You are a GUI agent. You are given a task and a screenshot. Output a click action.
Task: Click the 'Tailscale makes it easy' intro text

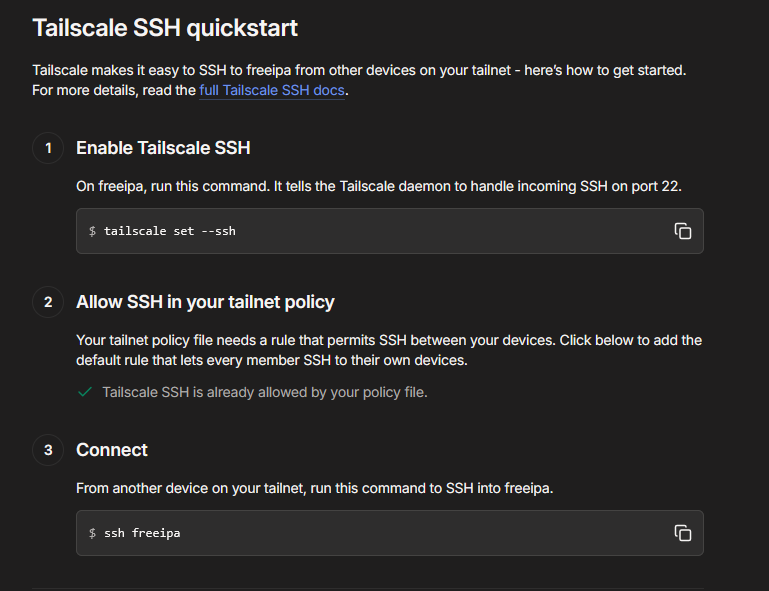(x=359, y=80)
